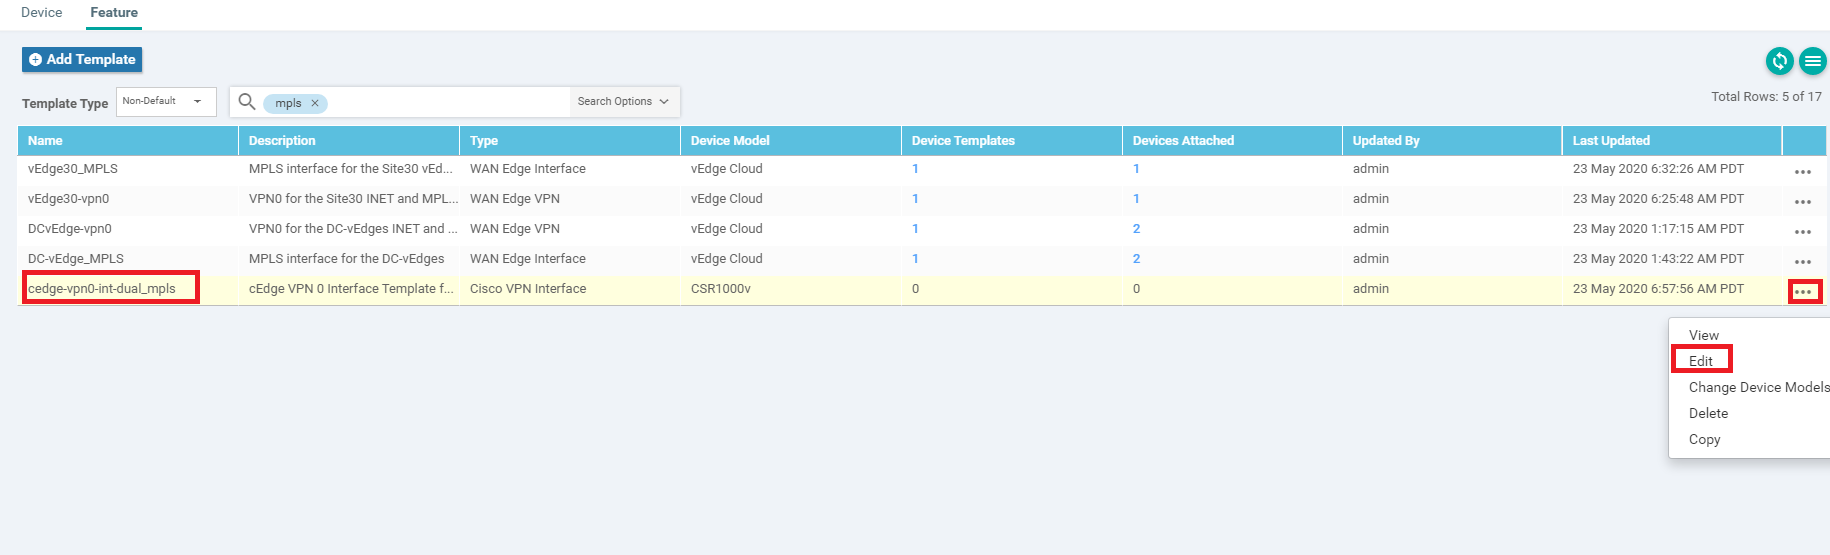Viewport: 1830px width, 555px height.
Task: Open the hamburger columns menu icon
Action: tap(1812, 61)
